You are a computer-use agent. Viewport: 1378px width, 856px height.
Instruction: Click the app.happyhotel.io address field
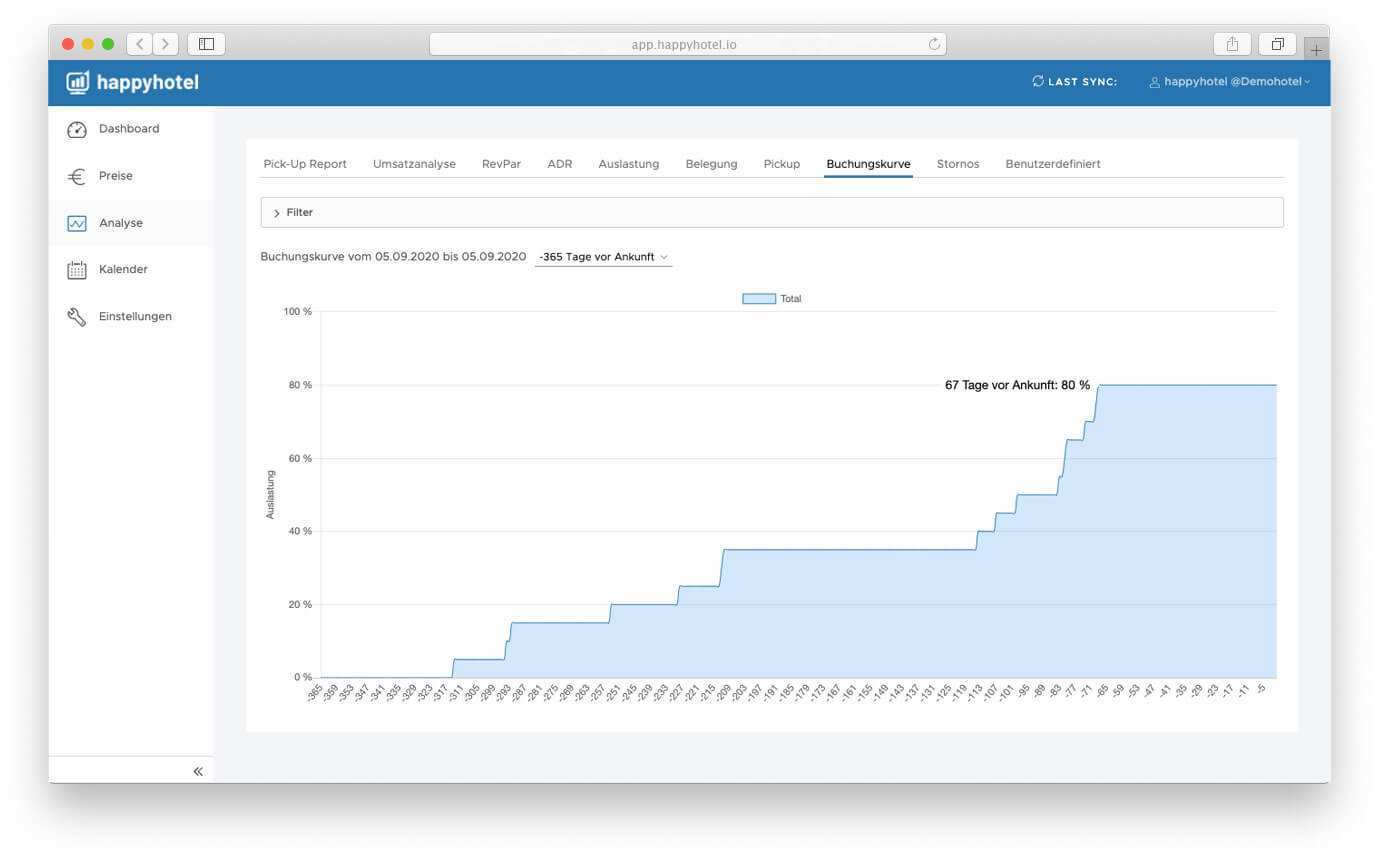pos(684,44)
